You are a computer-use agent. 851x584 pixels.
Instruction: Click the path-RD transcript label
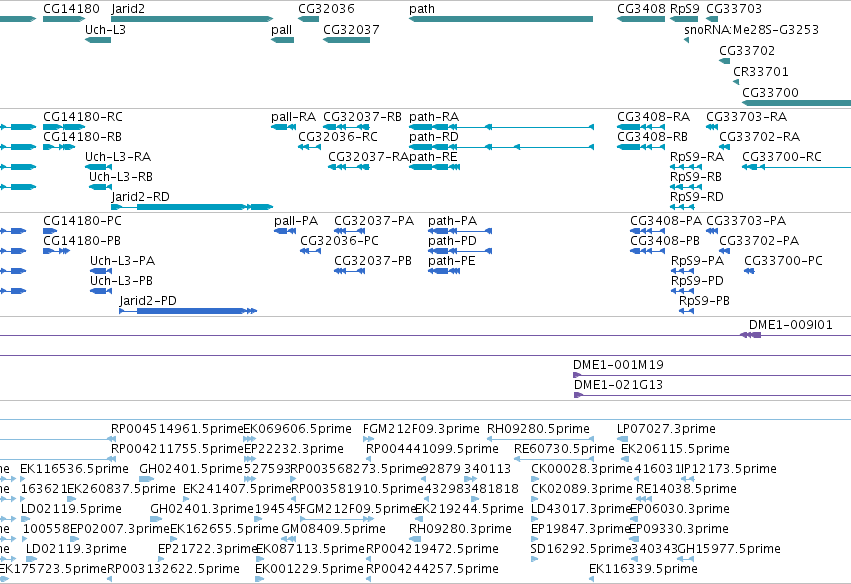point(434,137)
